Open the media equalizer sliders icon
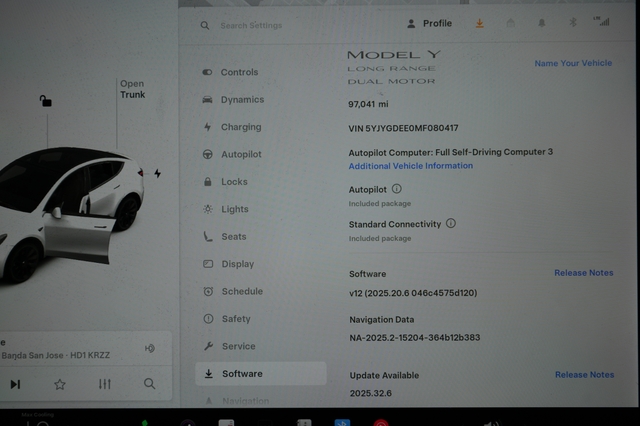 click(x=104, y=384)
